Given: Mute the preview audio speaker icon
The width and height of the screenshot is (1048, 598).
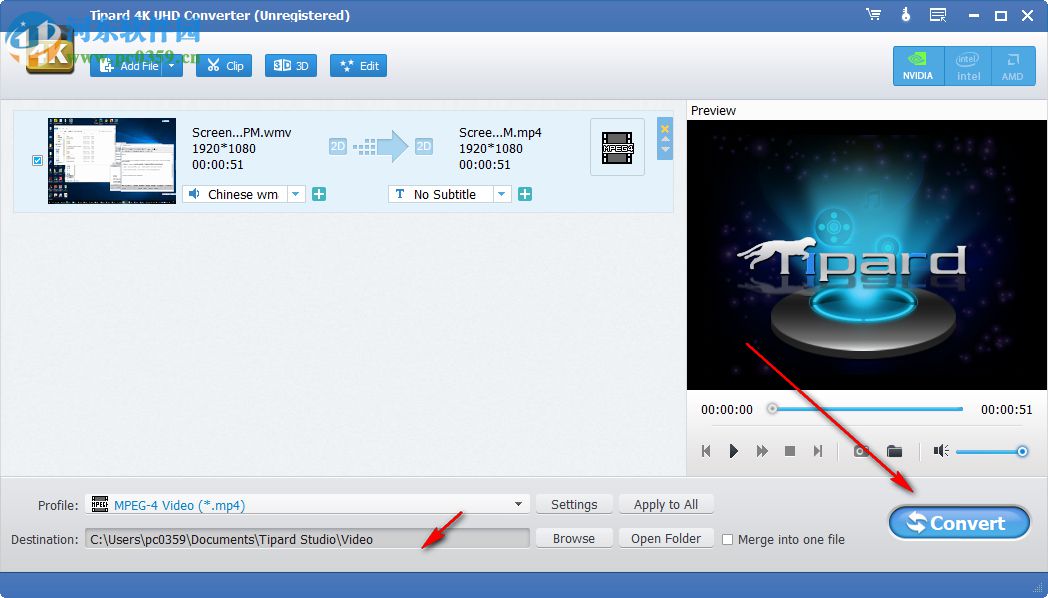Looking at the screenshot, I should (940, 451).
